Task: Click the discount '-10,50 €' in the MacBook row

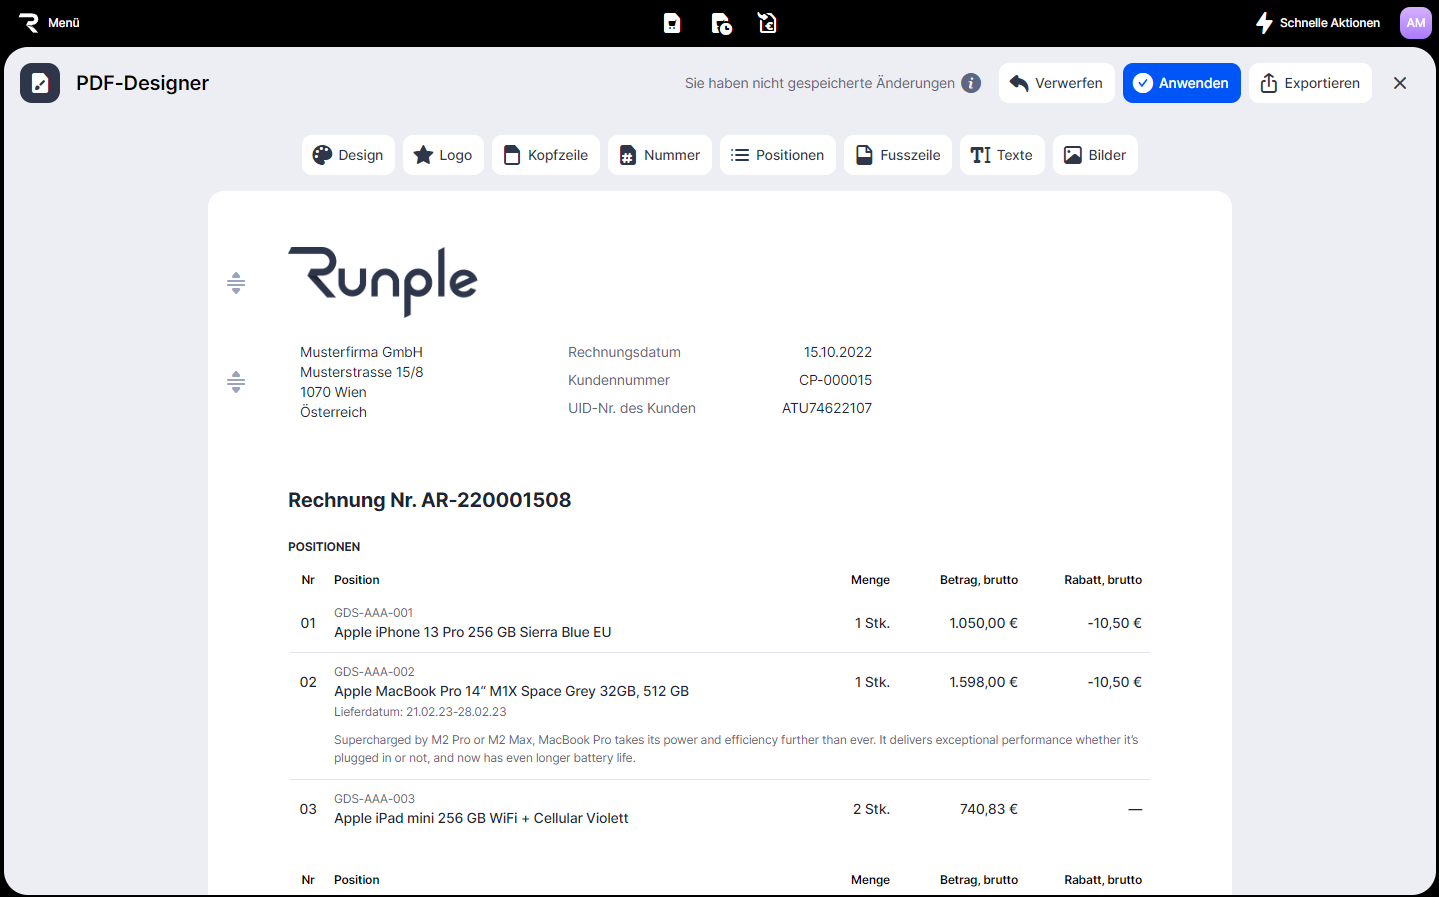Action: coord(1114,682)
